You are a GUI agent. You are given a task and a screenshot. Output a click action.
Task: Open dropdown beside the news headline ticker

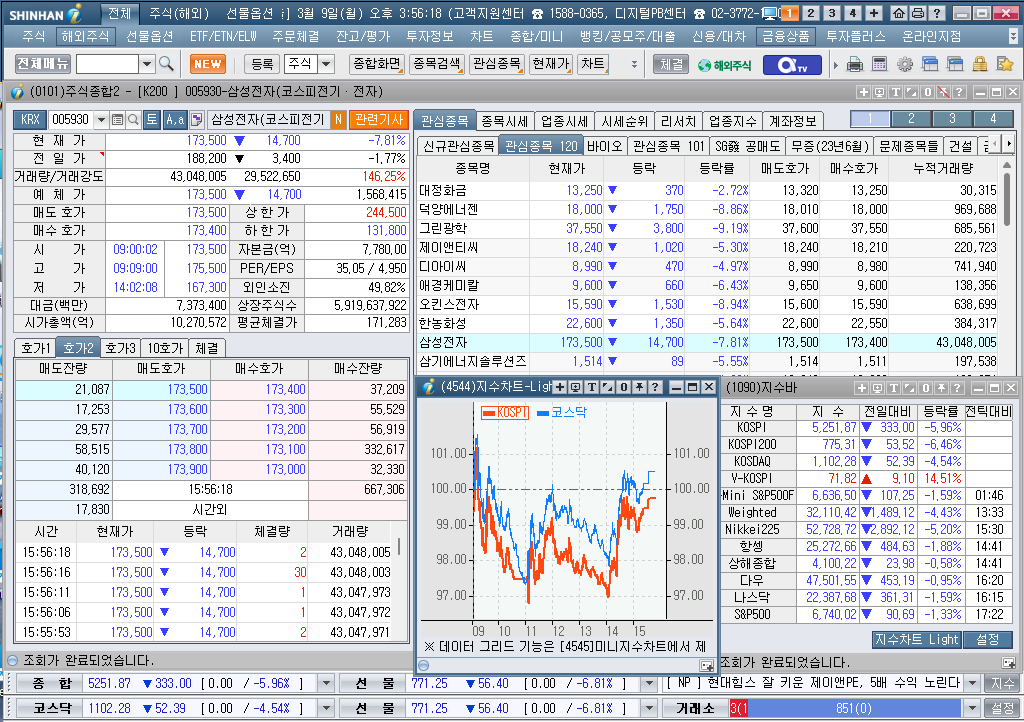click(973, 683)
